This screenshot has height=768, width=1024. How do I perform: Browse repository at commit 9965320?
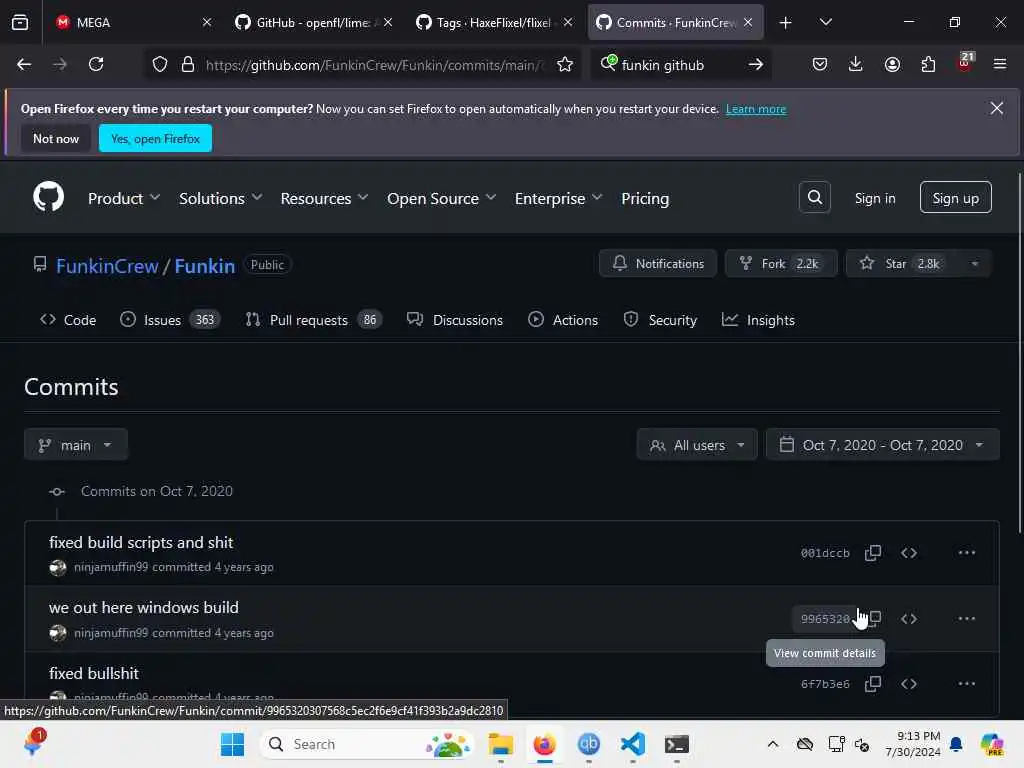pyautogui.click(x=909, y=618)
